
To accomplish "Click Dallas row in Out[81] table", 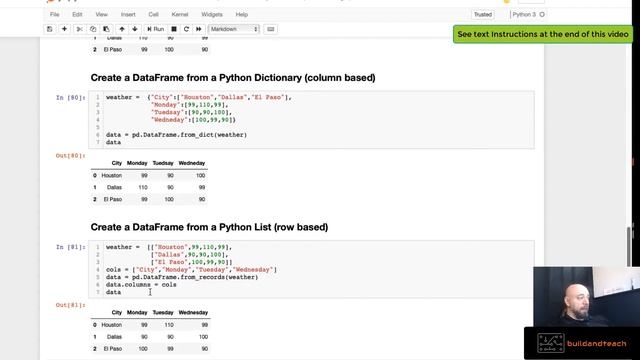I will coord(150,337).
